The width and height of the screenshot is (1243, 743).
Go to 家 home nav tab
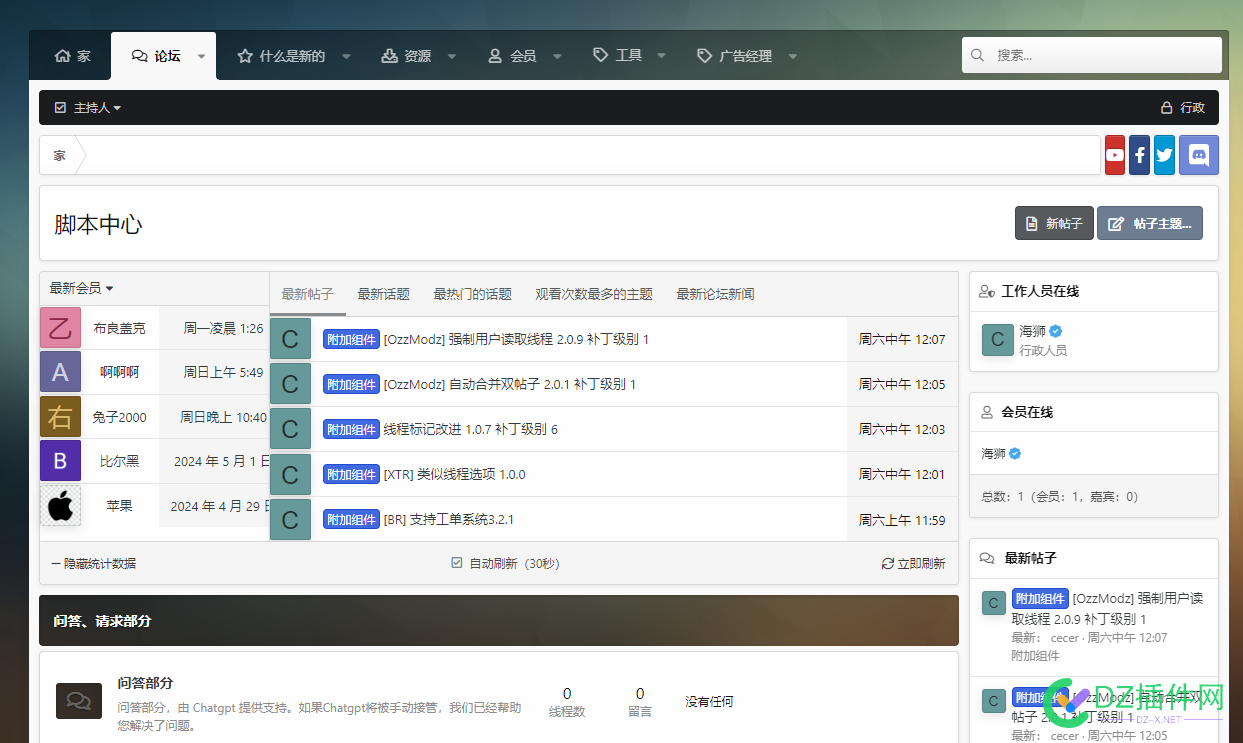72,56
